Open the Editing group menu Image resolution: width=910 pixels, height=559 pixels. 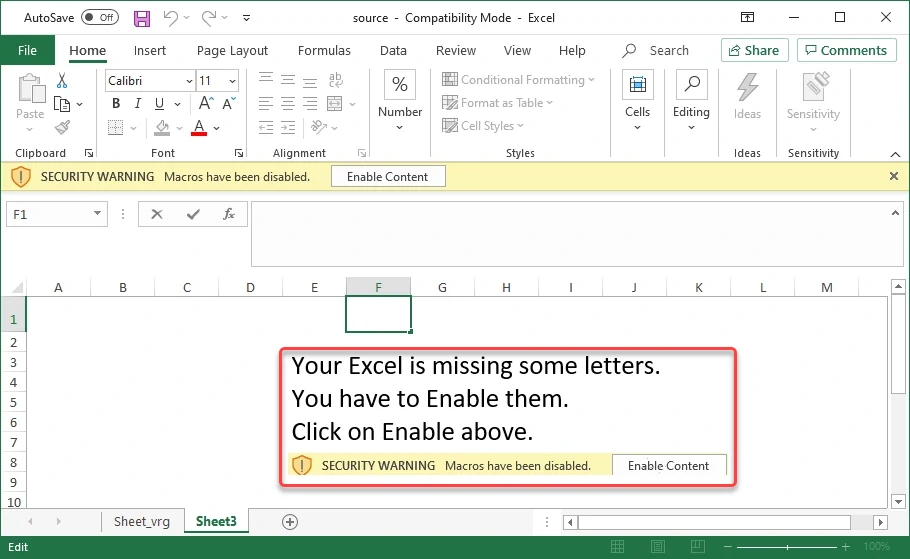[691, 102]
